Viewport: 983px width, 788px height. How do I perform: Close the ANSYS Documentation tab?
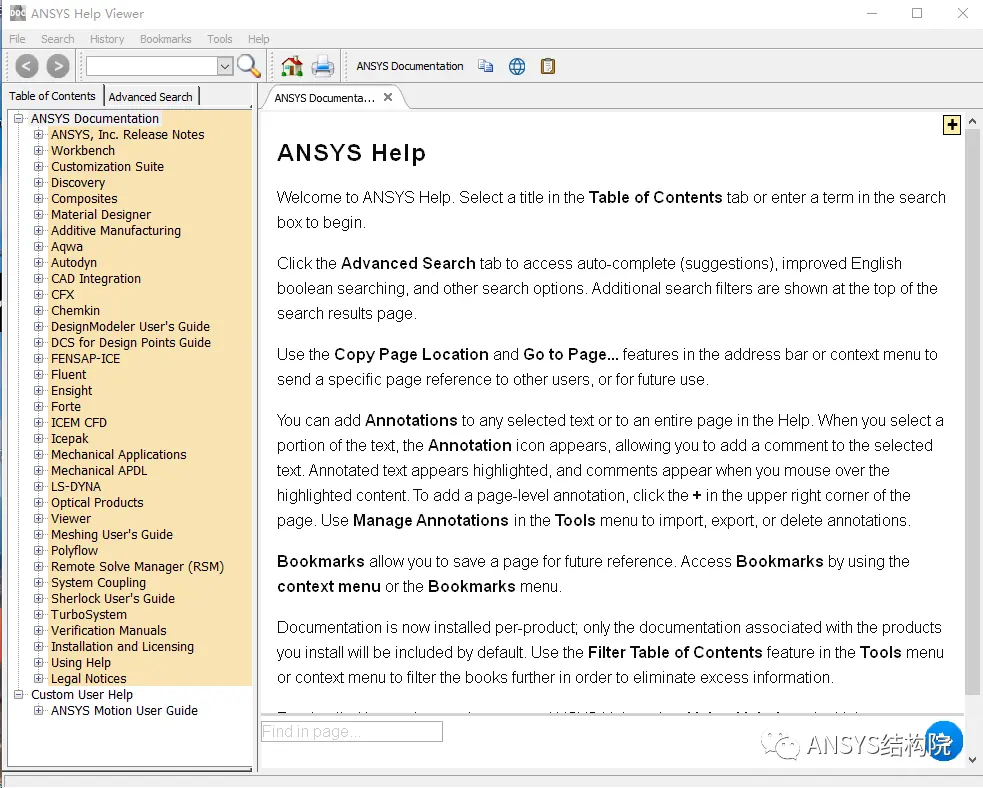click(x=388, y=97)
